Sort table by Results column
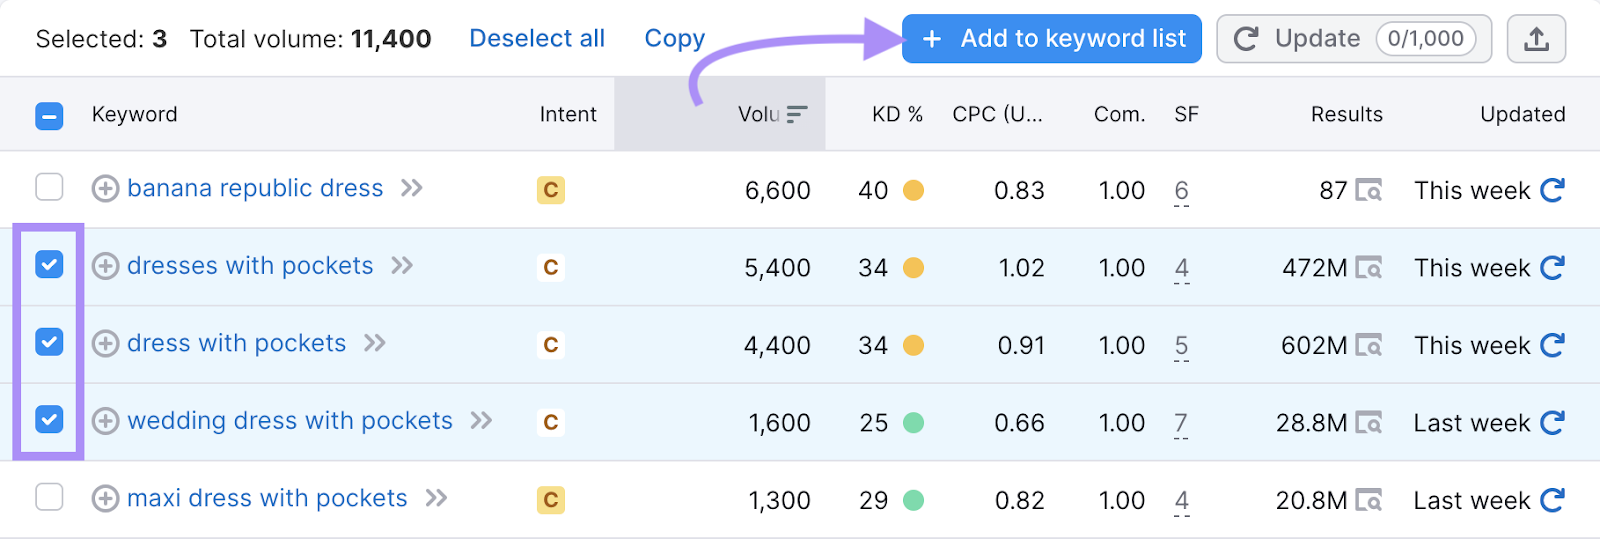This screenshot has width=1600, height=539. (1347, 115)
